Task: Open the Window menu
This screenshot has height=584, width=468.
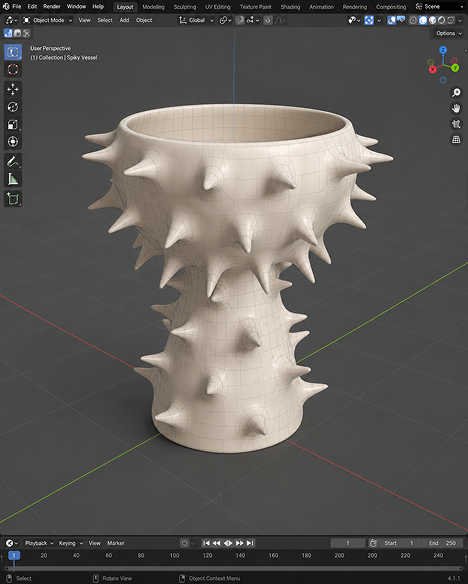Action: point(76,7)
